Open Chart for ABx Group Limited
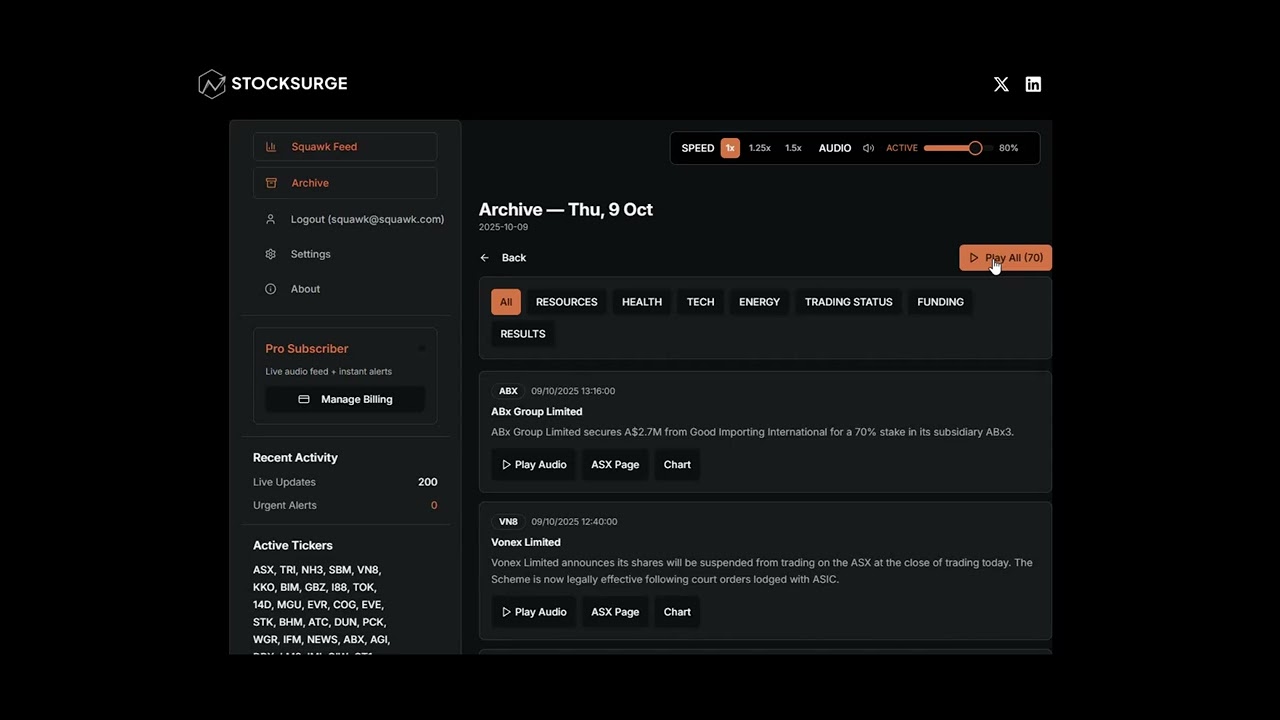The height and width of the screenshot is (720, 1280). (677, 465)
